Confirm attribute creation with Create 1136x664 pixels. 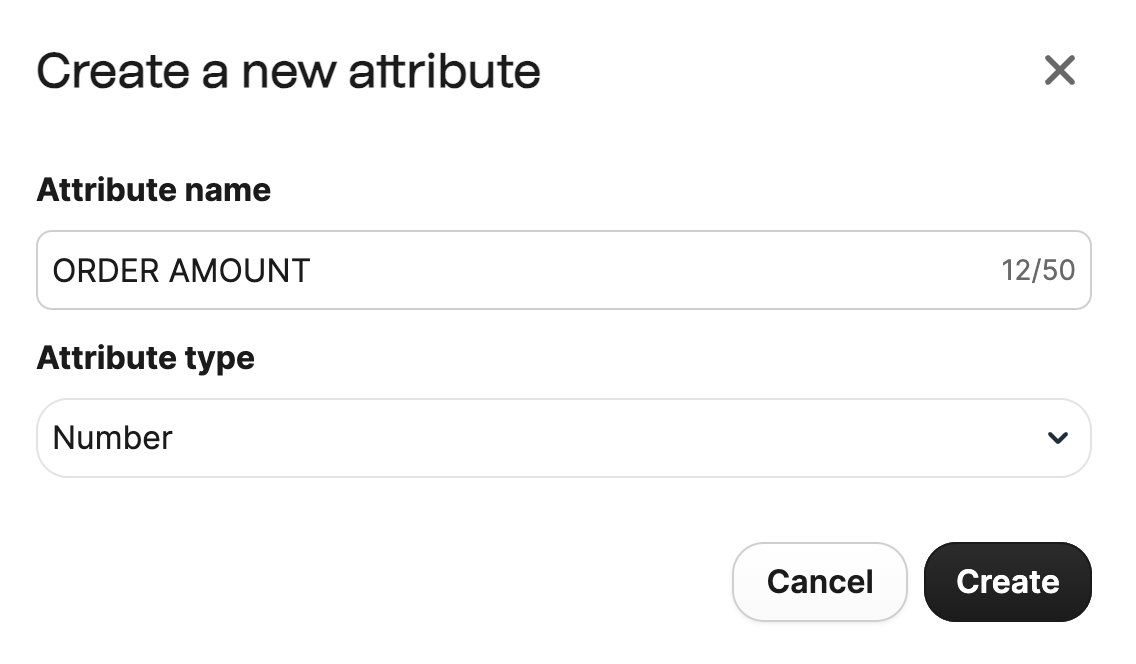1007,582
